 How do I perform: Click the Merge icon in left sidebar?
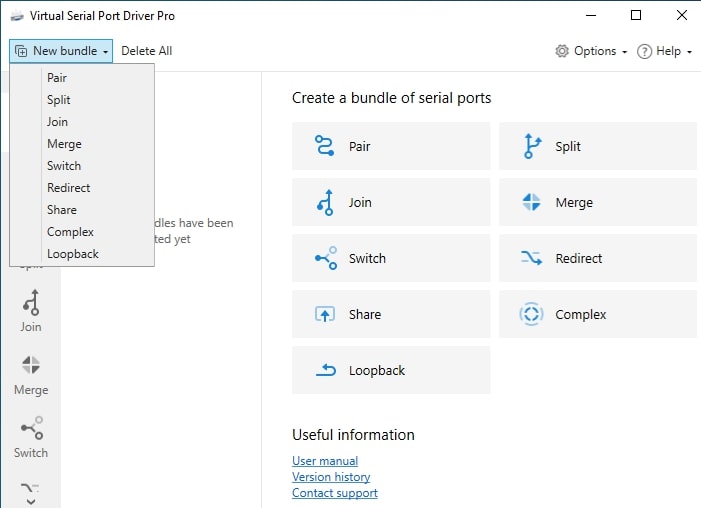[x=31, y=365]
